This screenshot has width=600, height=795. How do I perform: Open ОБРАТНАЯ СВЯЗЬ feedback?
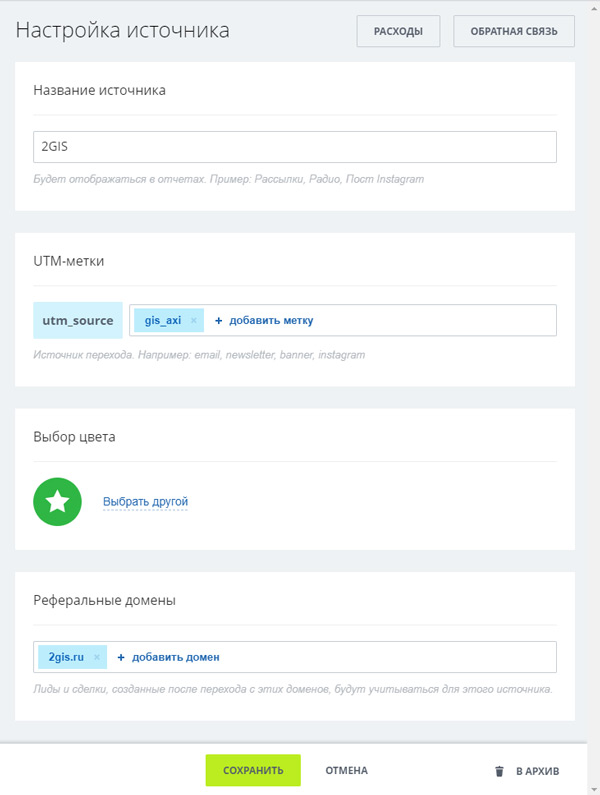tap(513, 32)
